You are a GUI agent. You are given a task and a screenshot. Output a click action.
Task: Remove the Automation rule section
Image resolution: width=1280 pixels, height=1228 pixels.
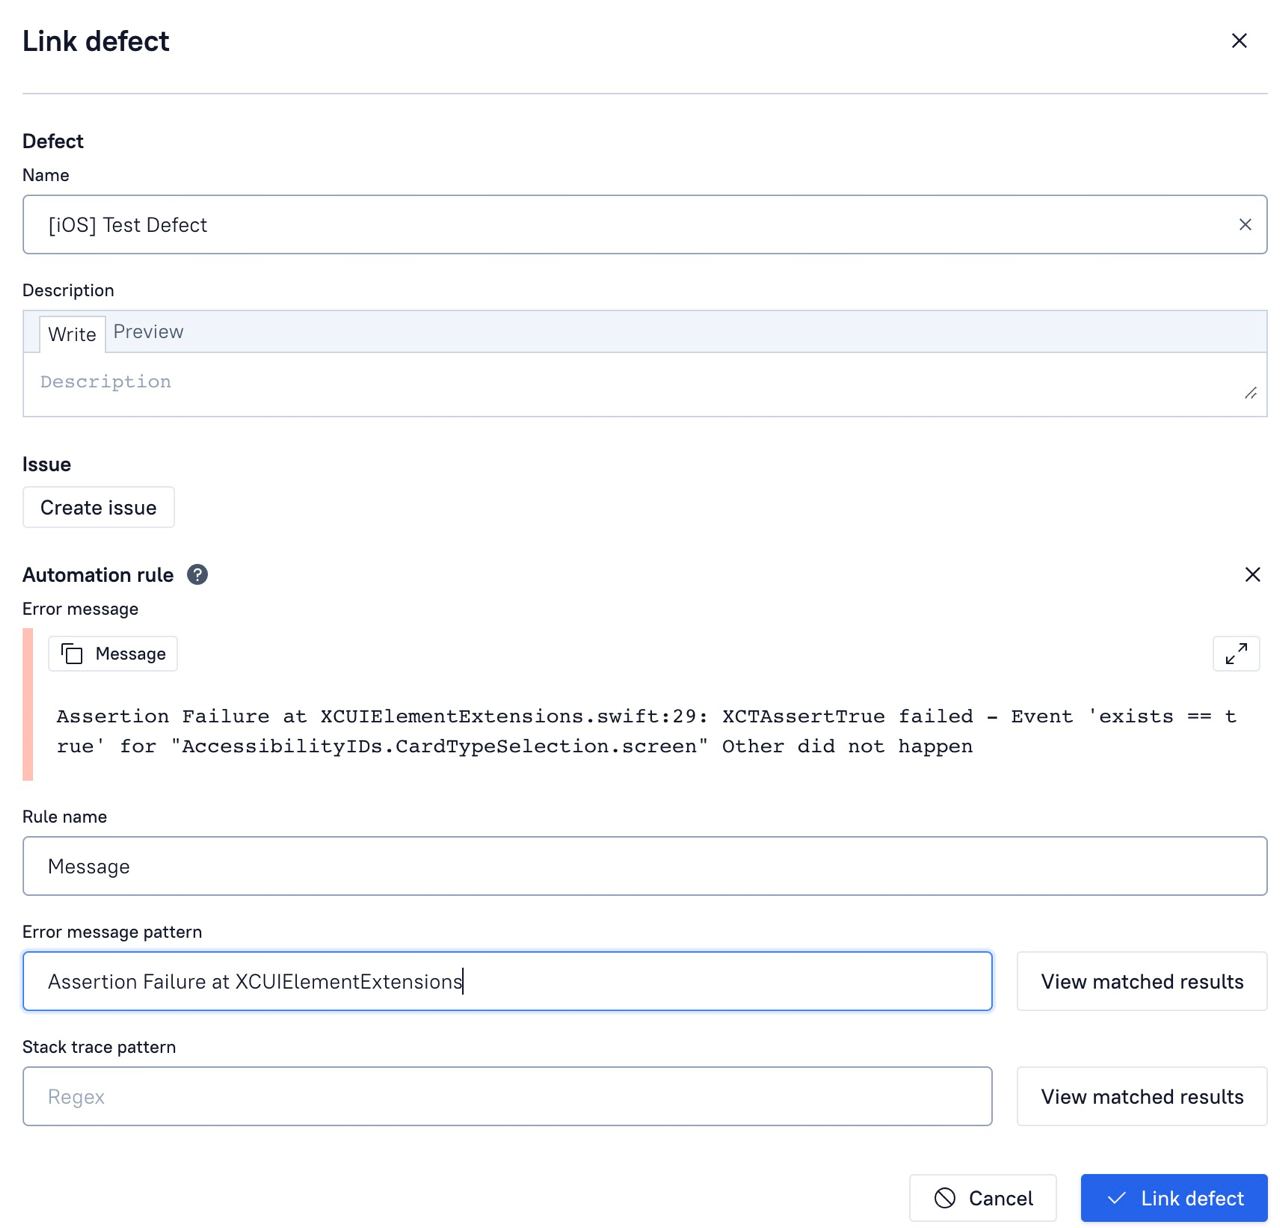[1252, 575]
